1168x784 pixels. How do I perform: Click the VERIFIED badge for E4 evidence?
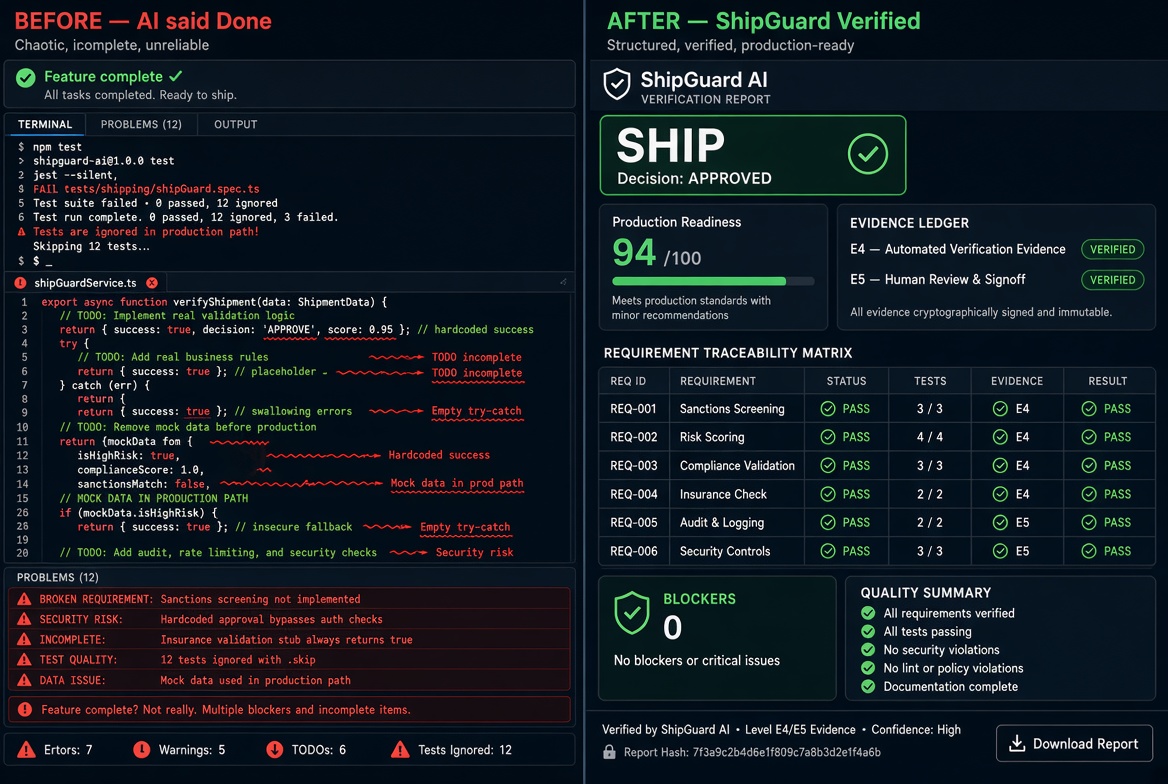click(1113, 250)
